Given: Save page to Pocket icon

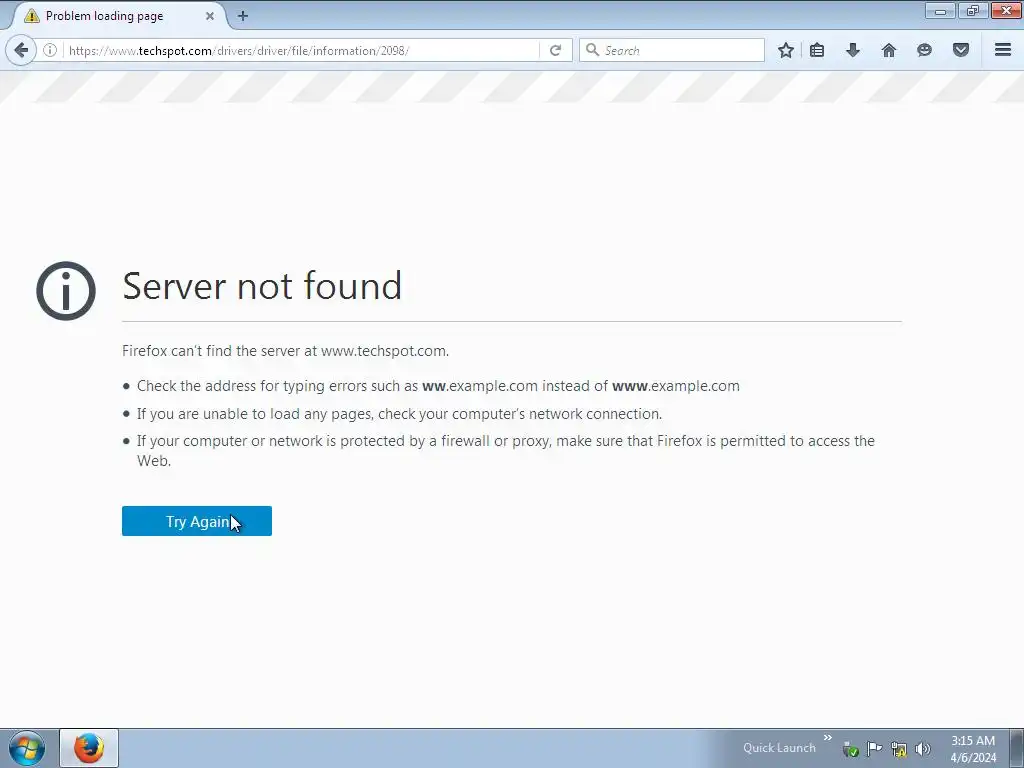Looking at the screenshot, I should tap(961, 50).
